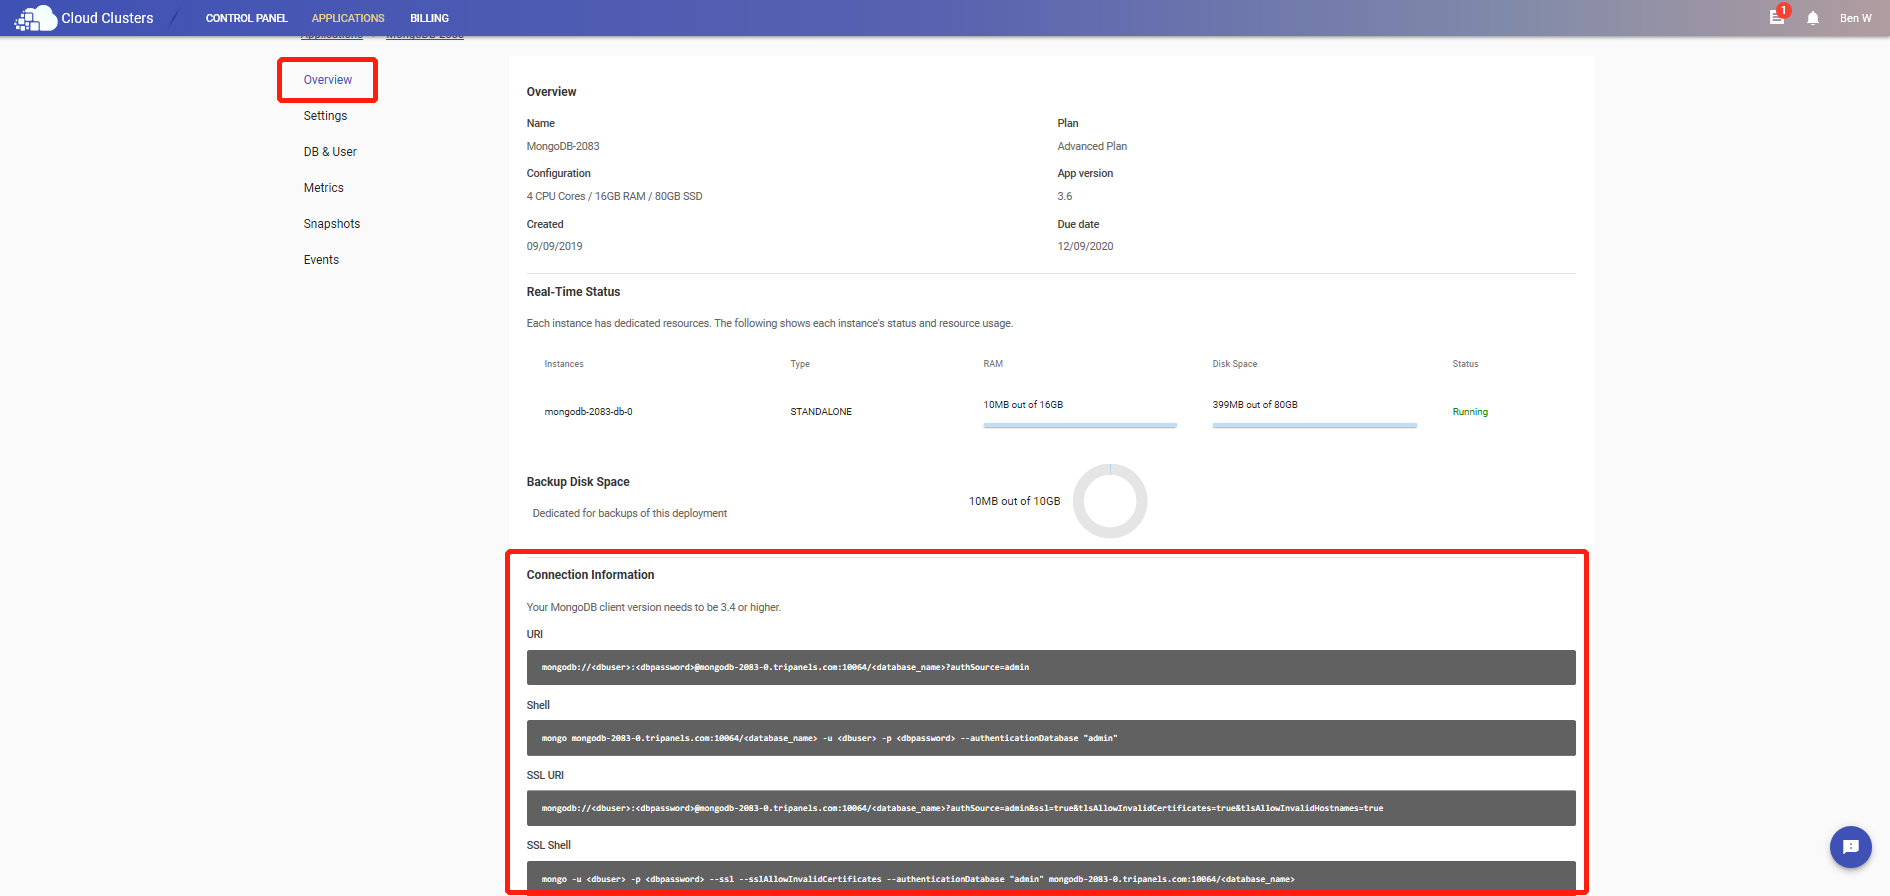The height and width of the screenshot is (896, 1890).
Task: Click the 399MB out of 80GB text
Action: click(1255, 405)
